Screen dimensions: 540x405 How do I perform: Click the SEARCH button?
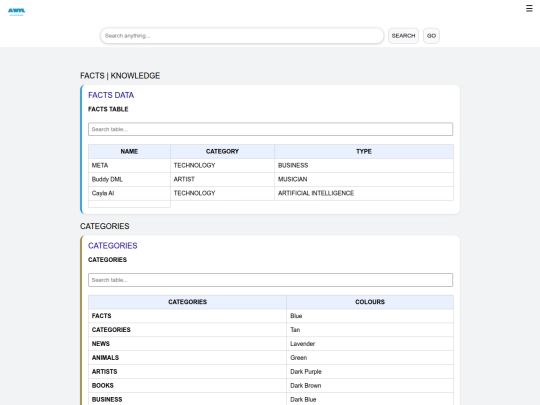[x=403, y=36]
